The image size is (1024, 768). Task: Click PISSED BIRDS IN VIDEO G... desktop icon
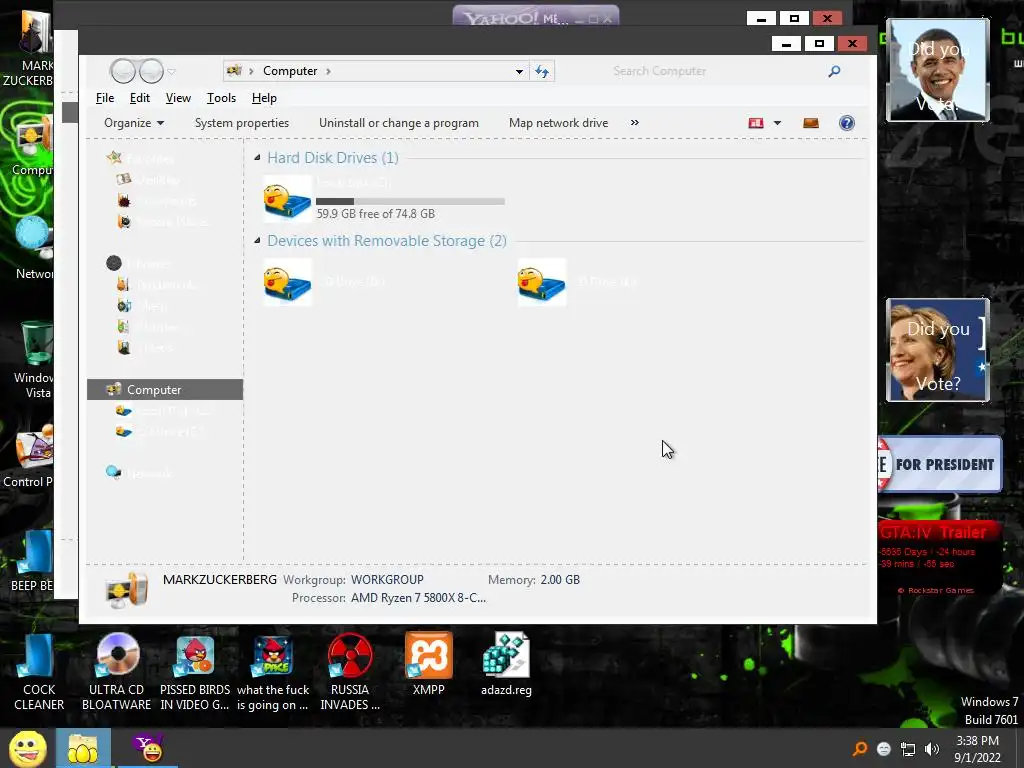[x=195, y=673]
